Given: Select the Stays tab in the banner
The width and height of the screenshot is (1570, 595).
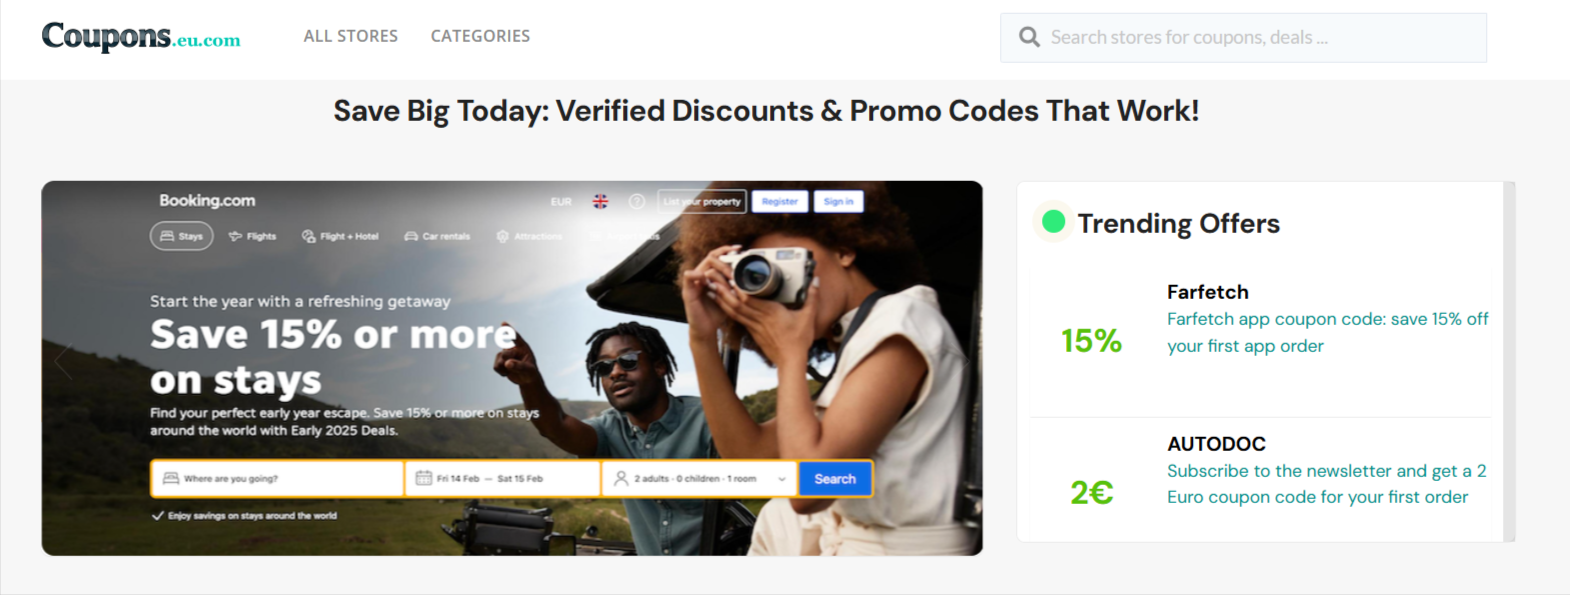Looking at the screenshot, I should (x=181, y=236).
